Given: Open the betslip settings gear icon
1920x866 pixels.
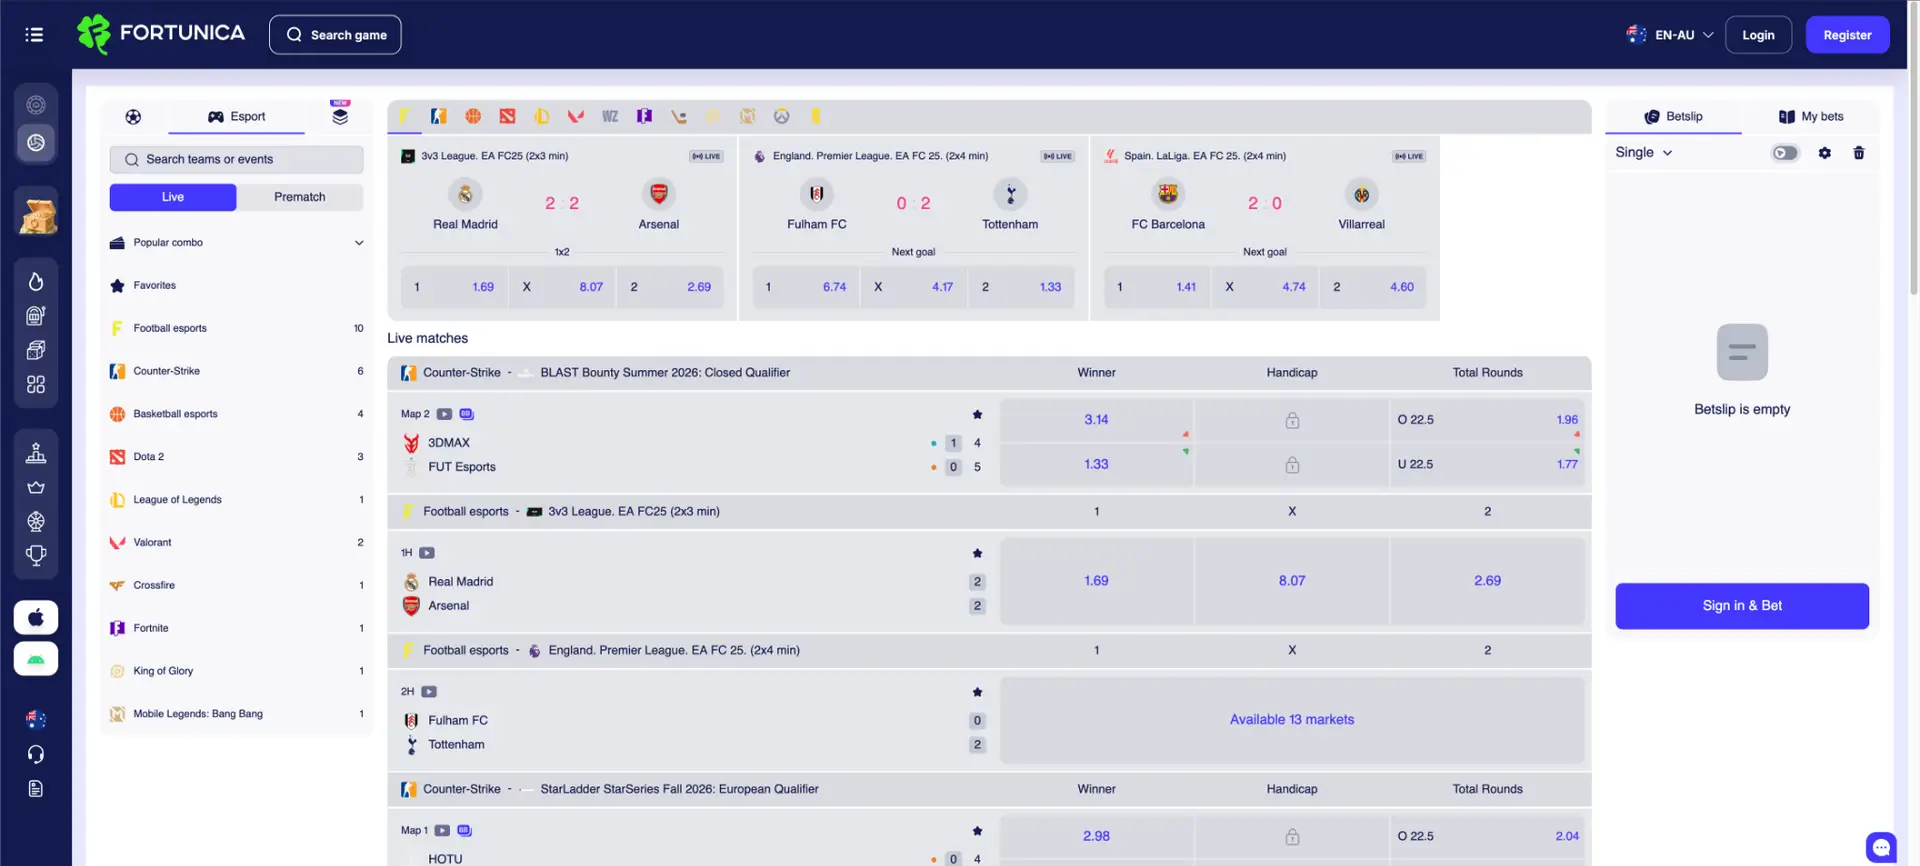Looking at the screenshot, I should [x=1824, y=153].
